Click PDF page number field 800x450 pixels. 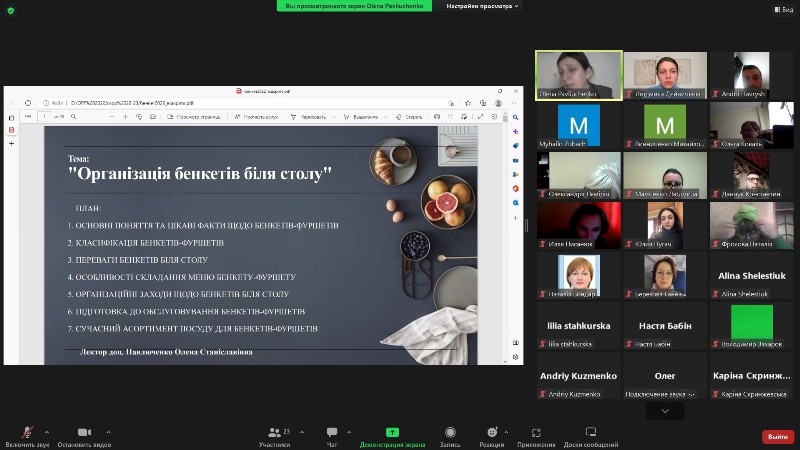45,117
